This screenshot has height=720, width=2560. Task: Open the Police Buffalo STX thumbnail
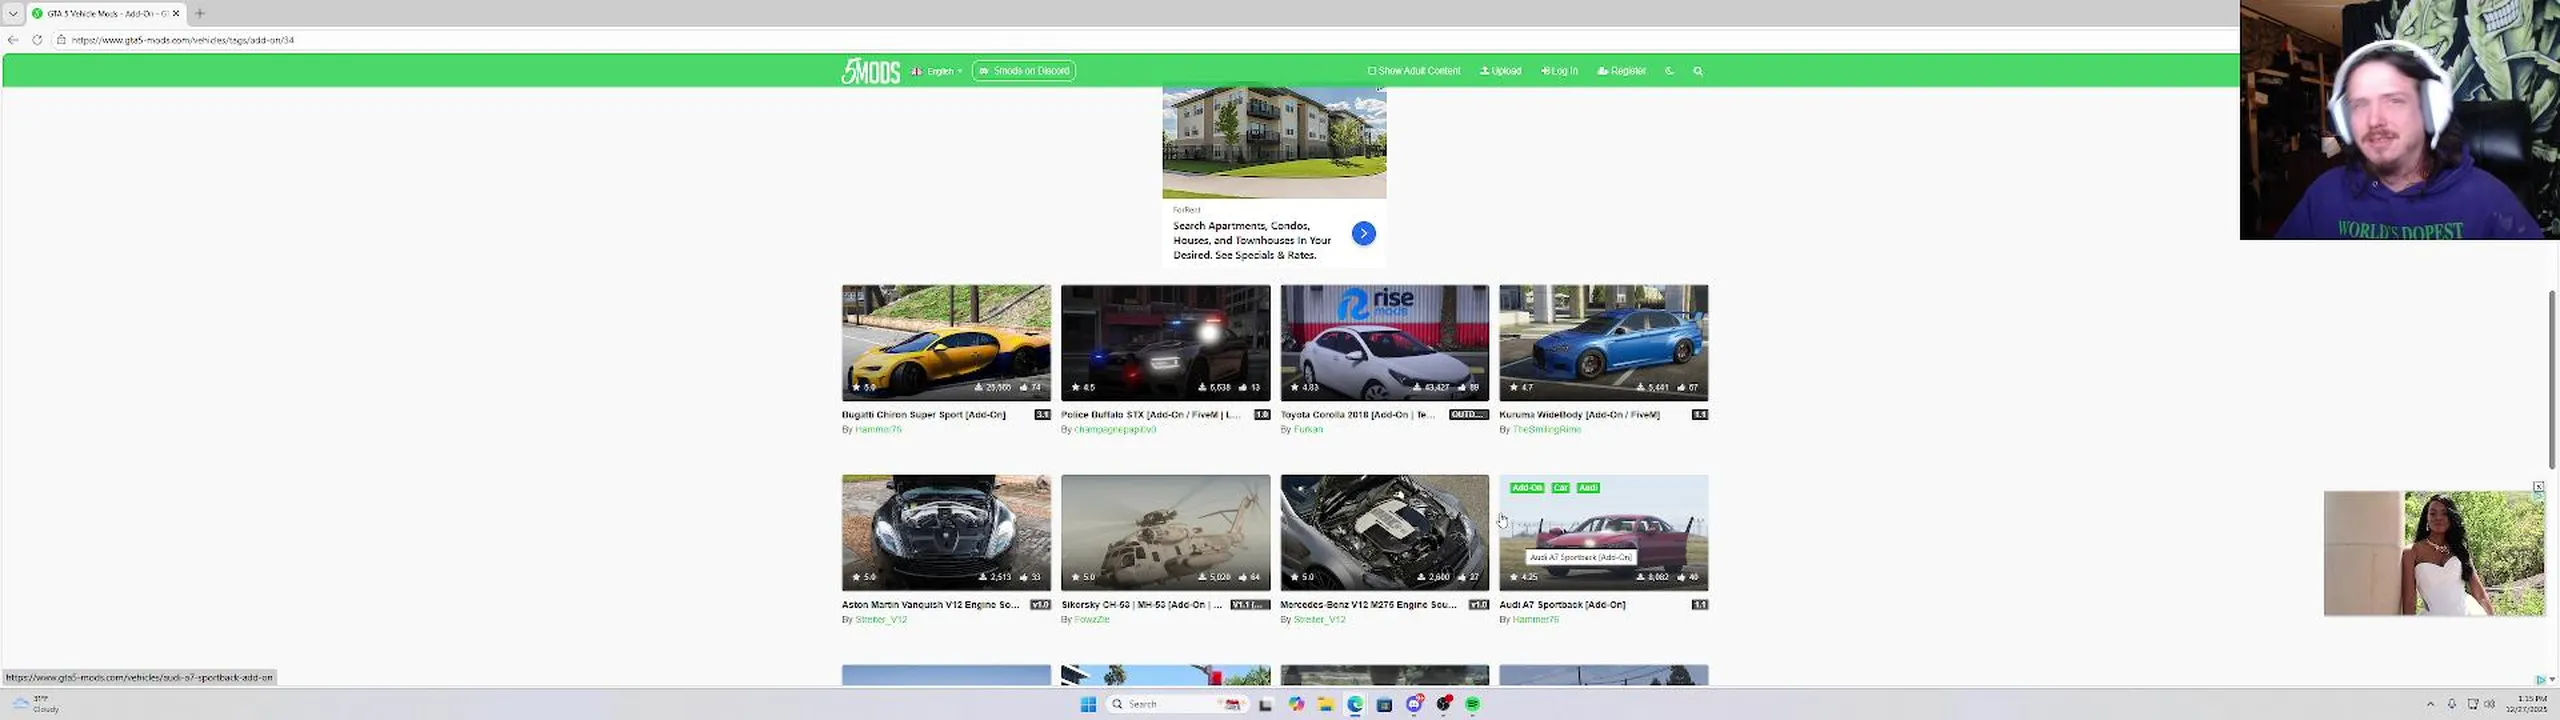[x=1165, y=342]
